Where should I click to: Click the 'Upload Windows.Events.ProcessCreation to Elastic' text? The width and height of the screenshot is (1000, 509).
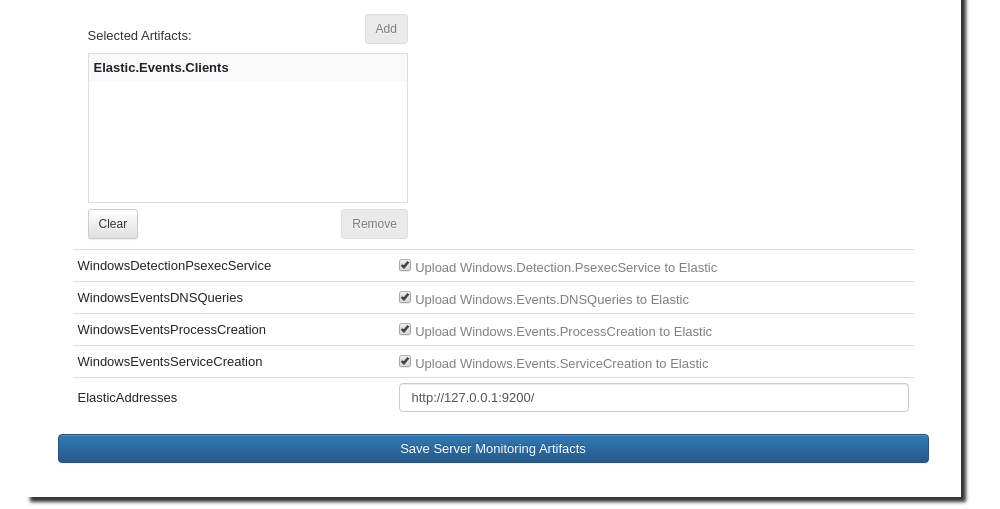(x=563, y=332)
